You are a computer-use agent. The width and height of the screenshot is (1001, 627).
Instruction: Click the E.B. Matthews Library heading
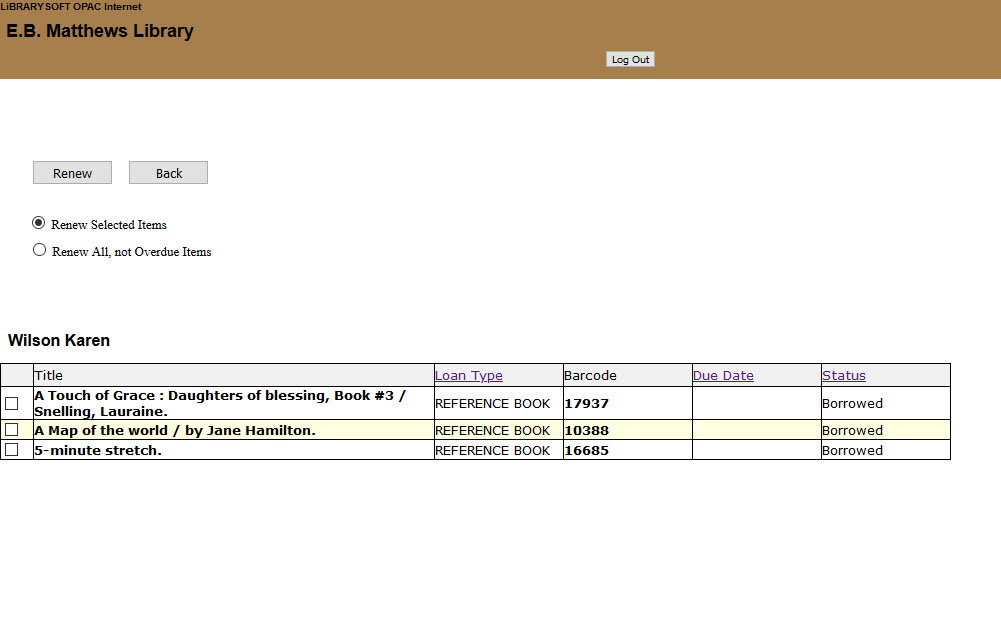[100, 31]
